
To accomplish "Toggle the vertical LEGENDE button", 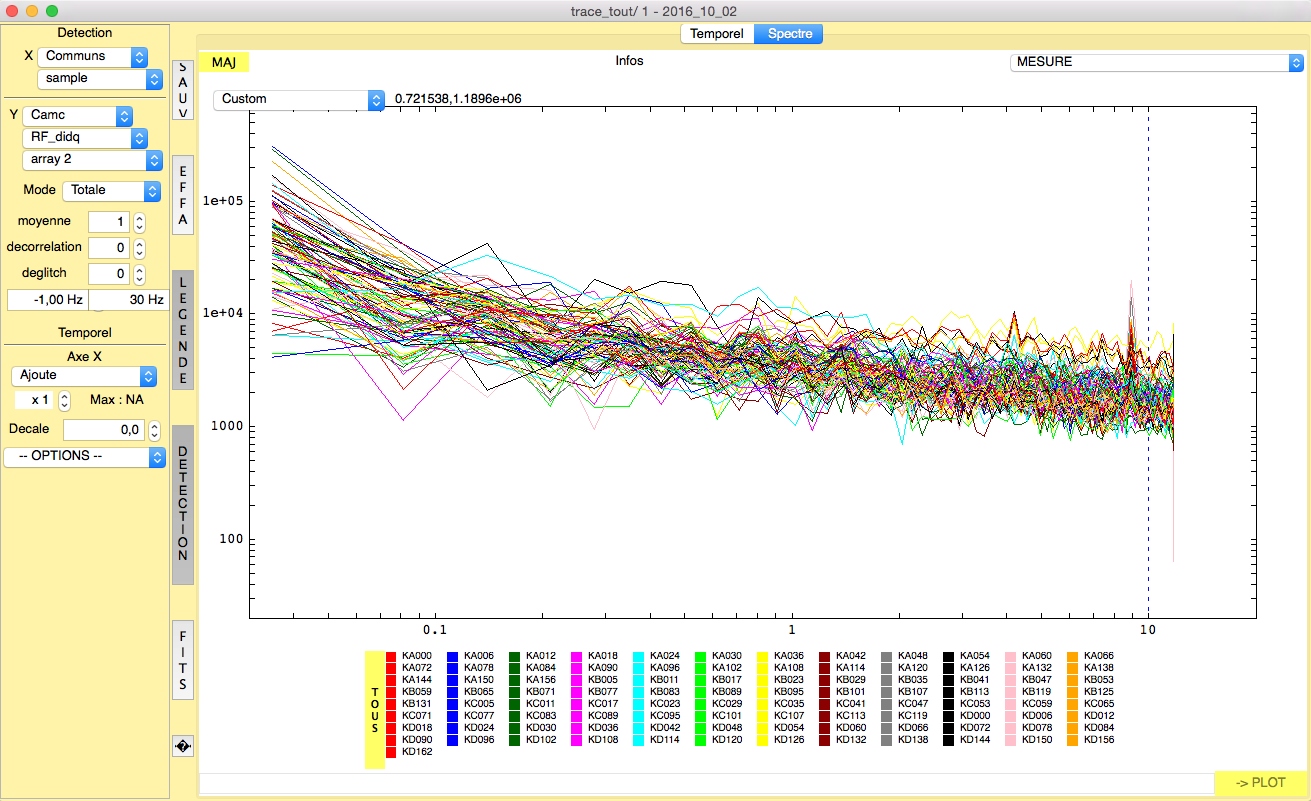I will pyautogui.click(x=183, y=330).
